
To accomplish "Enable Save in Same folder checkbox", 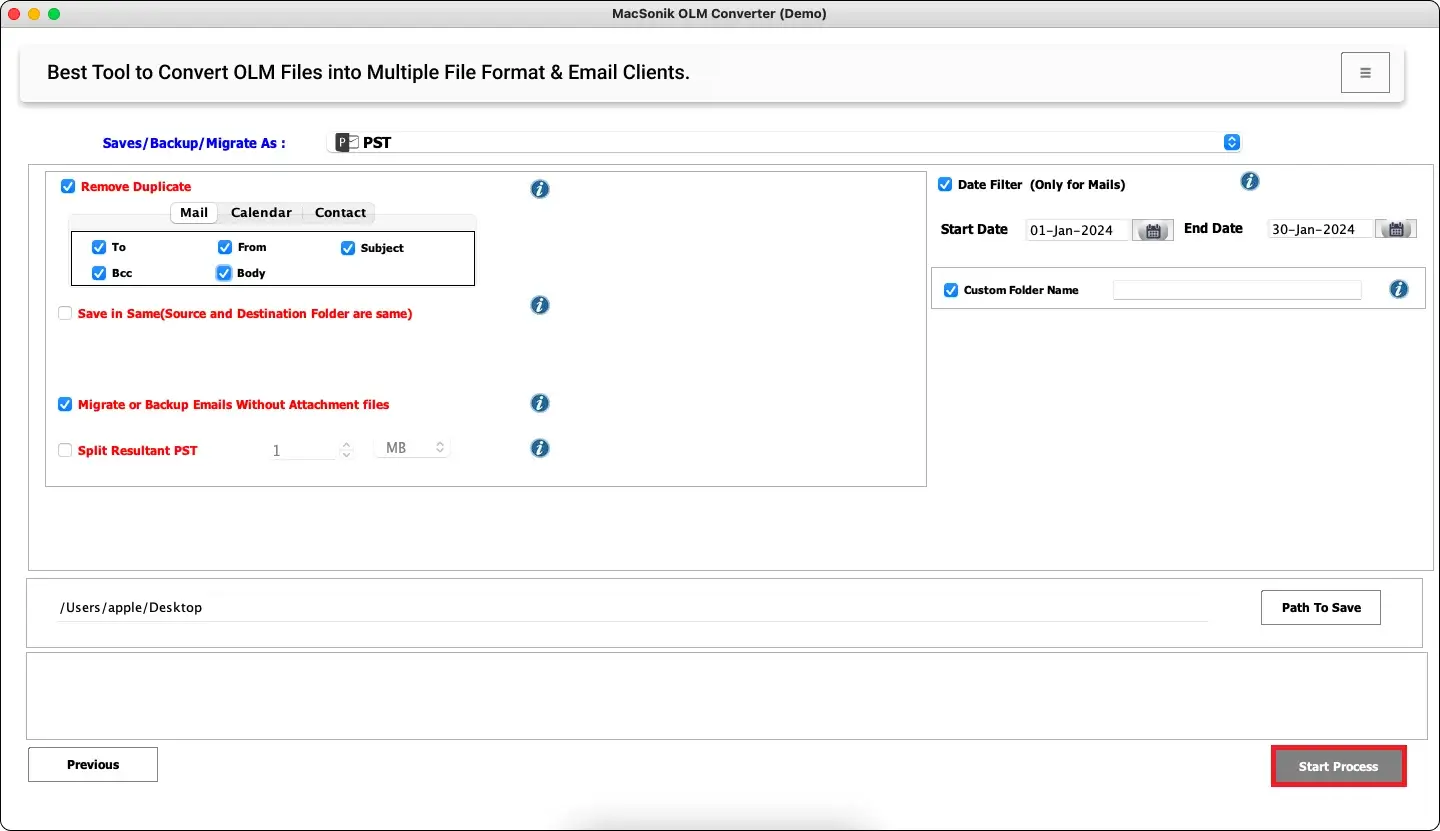I will coord(65,313).
